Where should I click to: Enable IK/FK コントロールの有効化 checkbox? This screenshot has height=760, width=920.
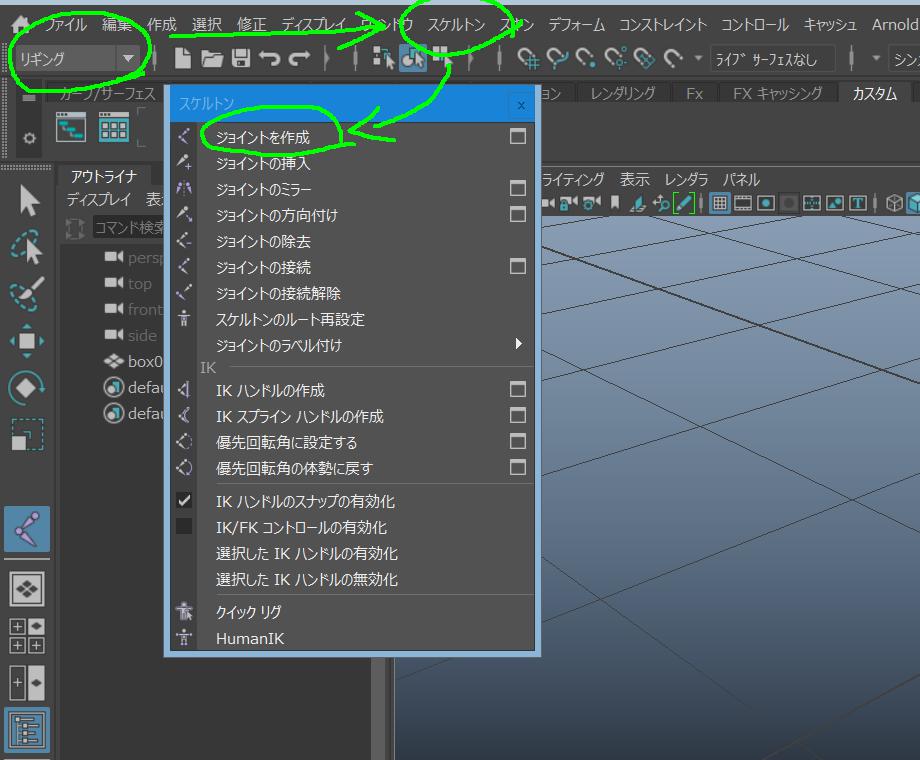pyautogui.click(x=184, y=526)
